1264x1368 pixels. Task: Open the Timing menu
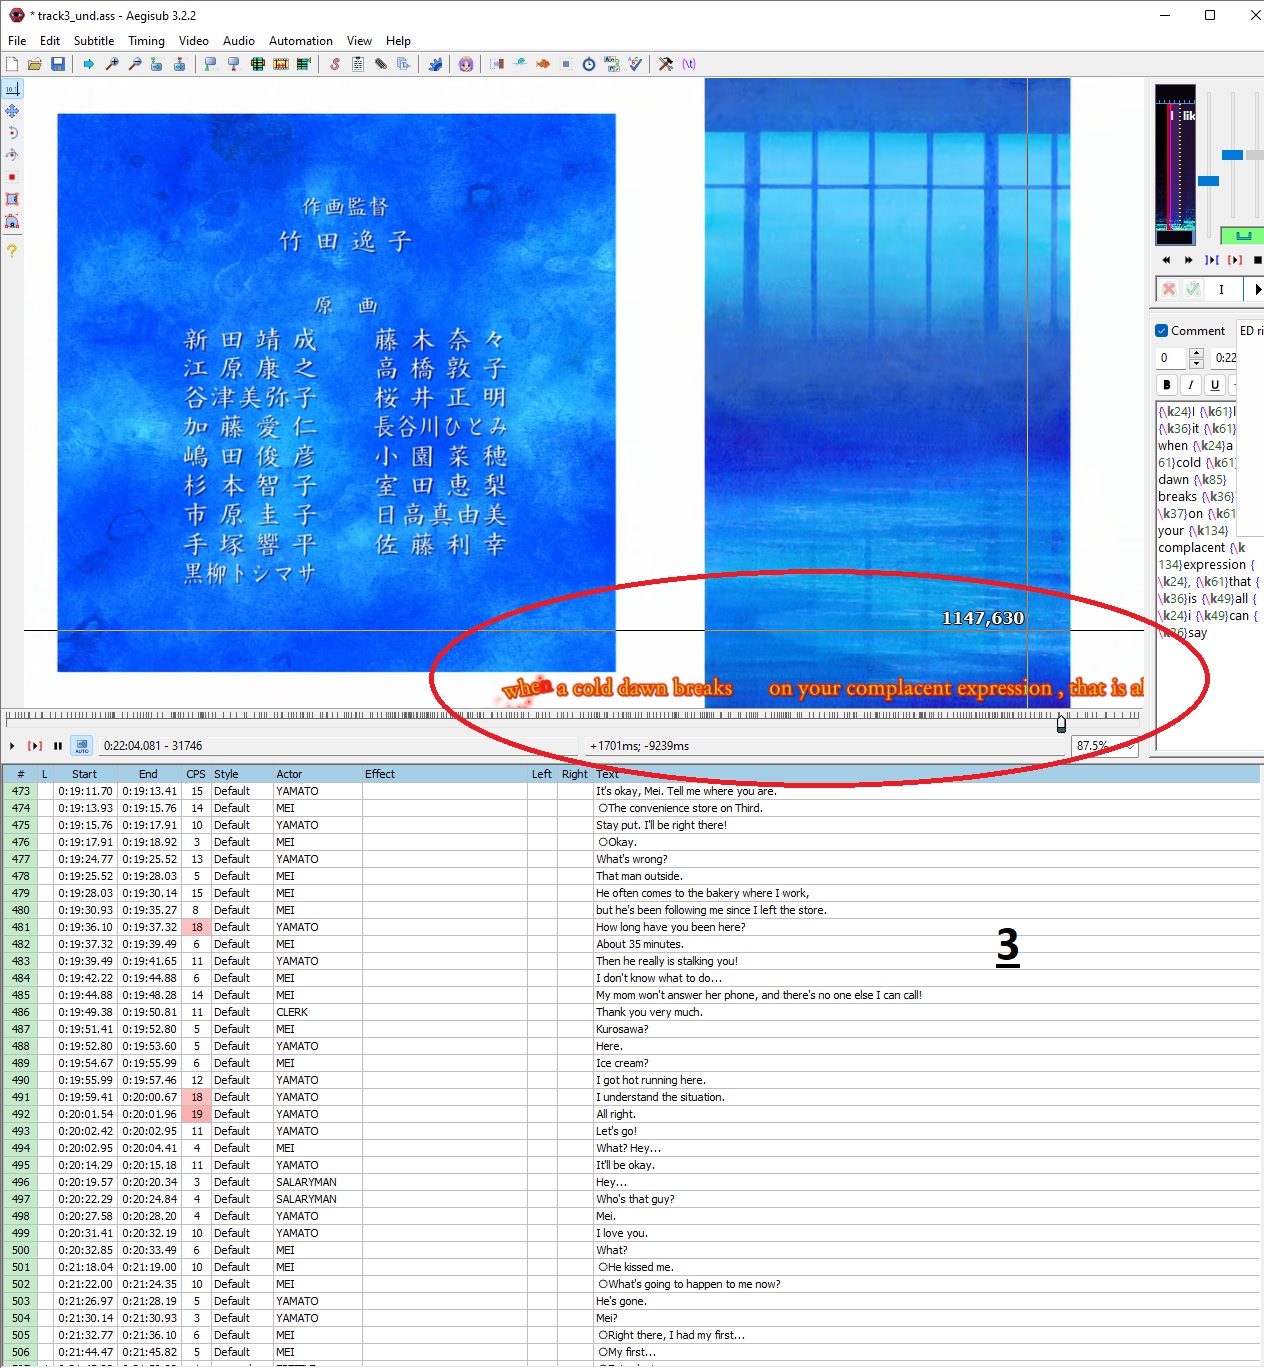(x=146, y=41)
